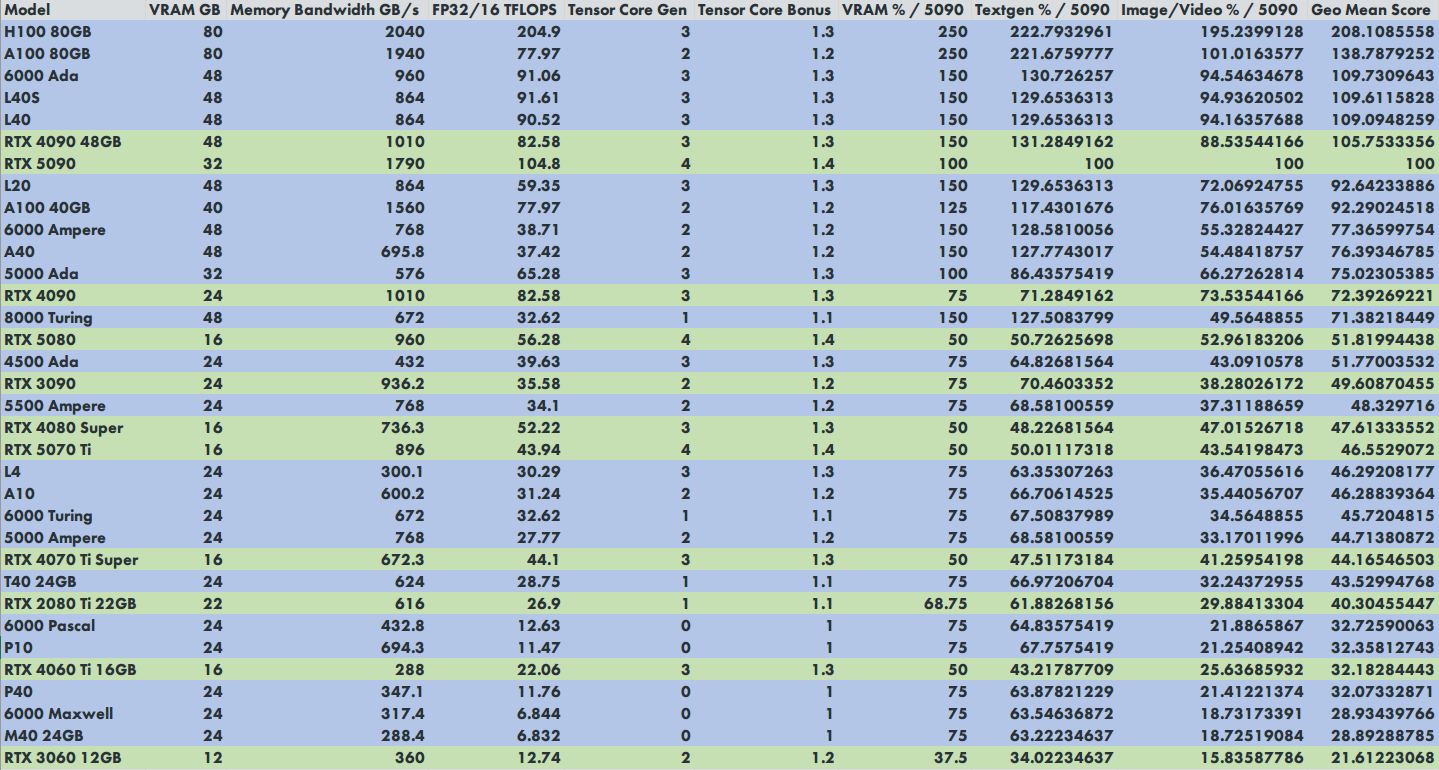
Task: Select the 695.8 bandwidth value
Action: point(401,252)
